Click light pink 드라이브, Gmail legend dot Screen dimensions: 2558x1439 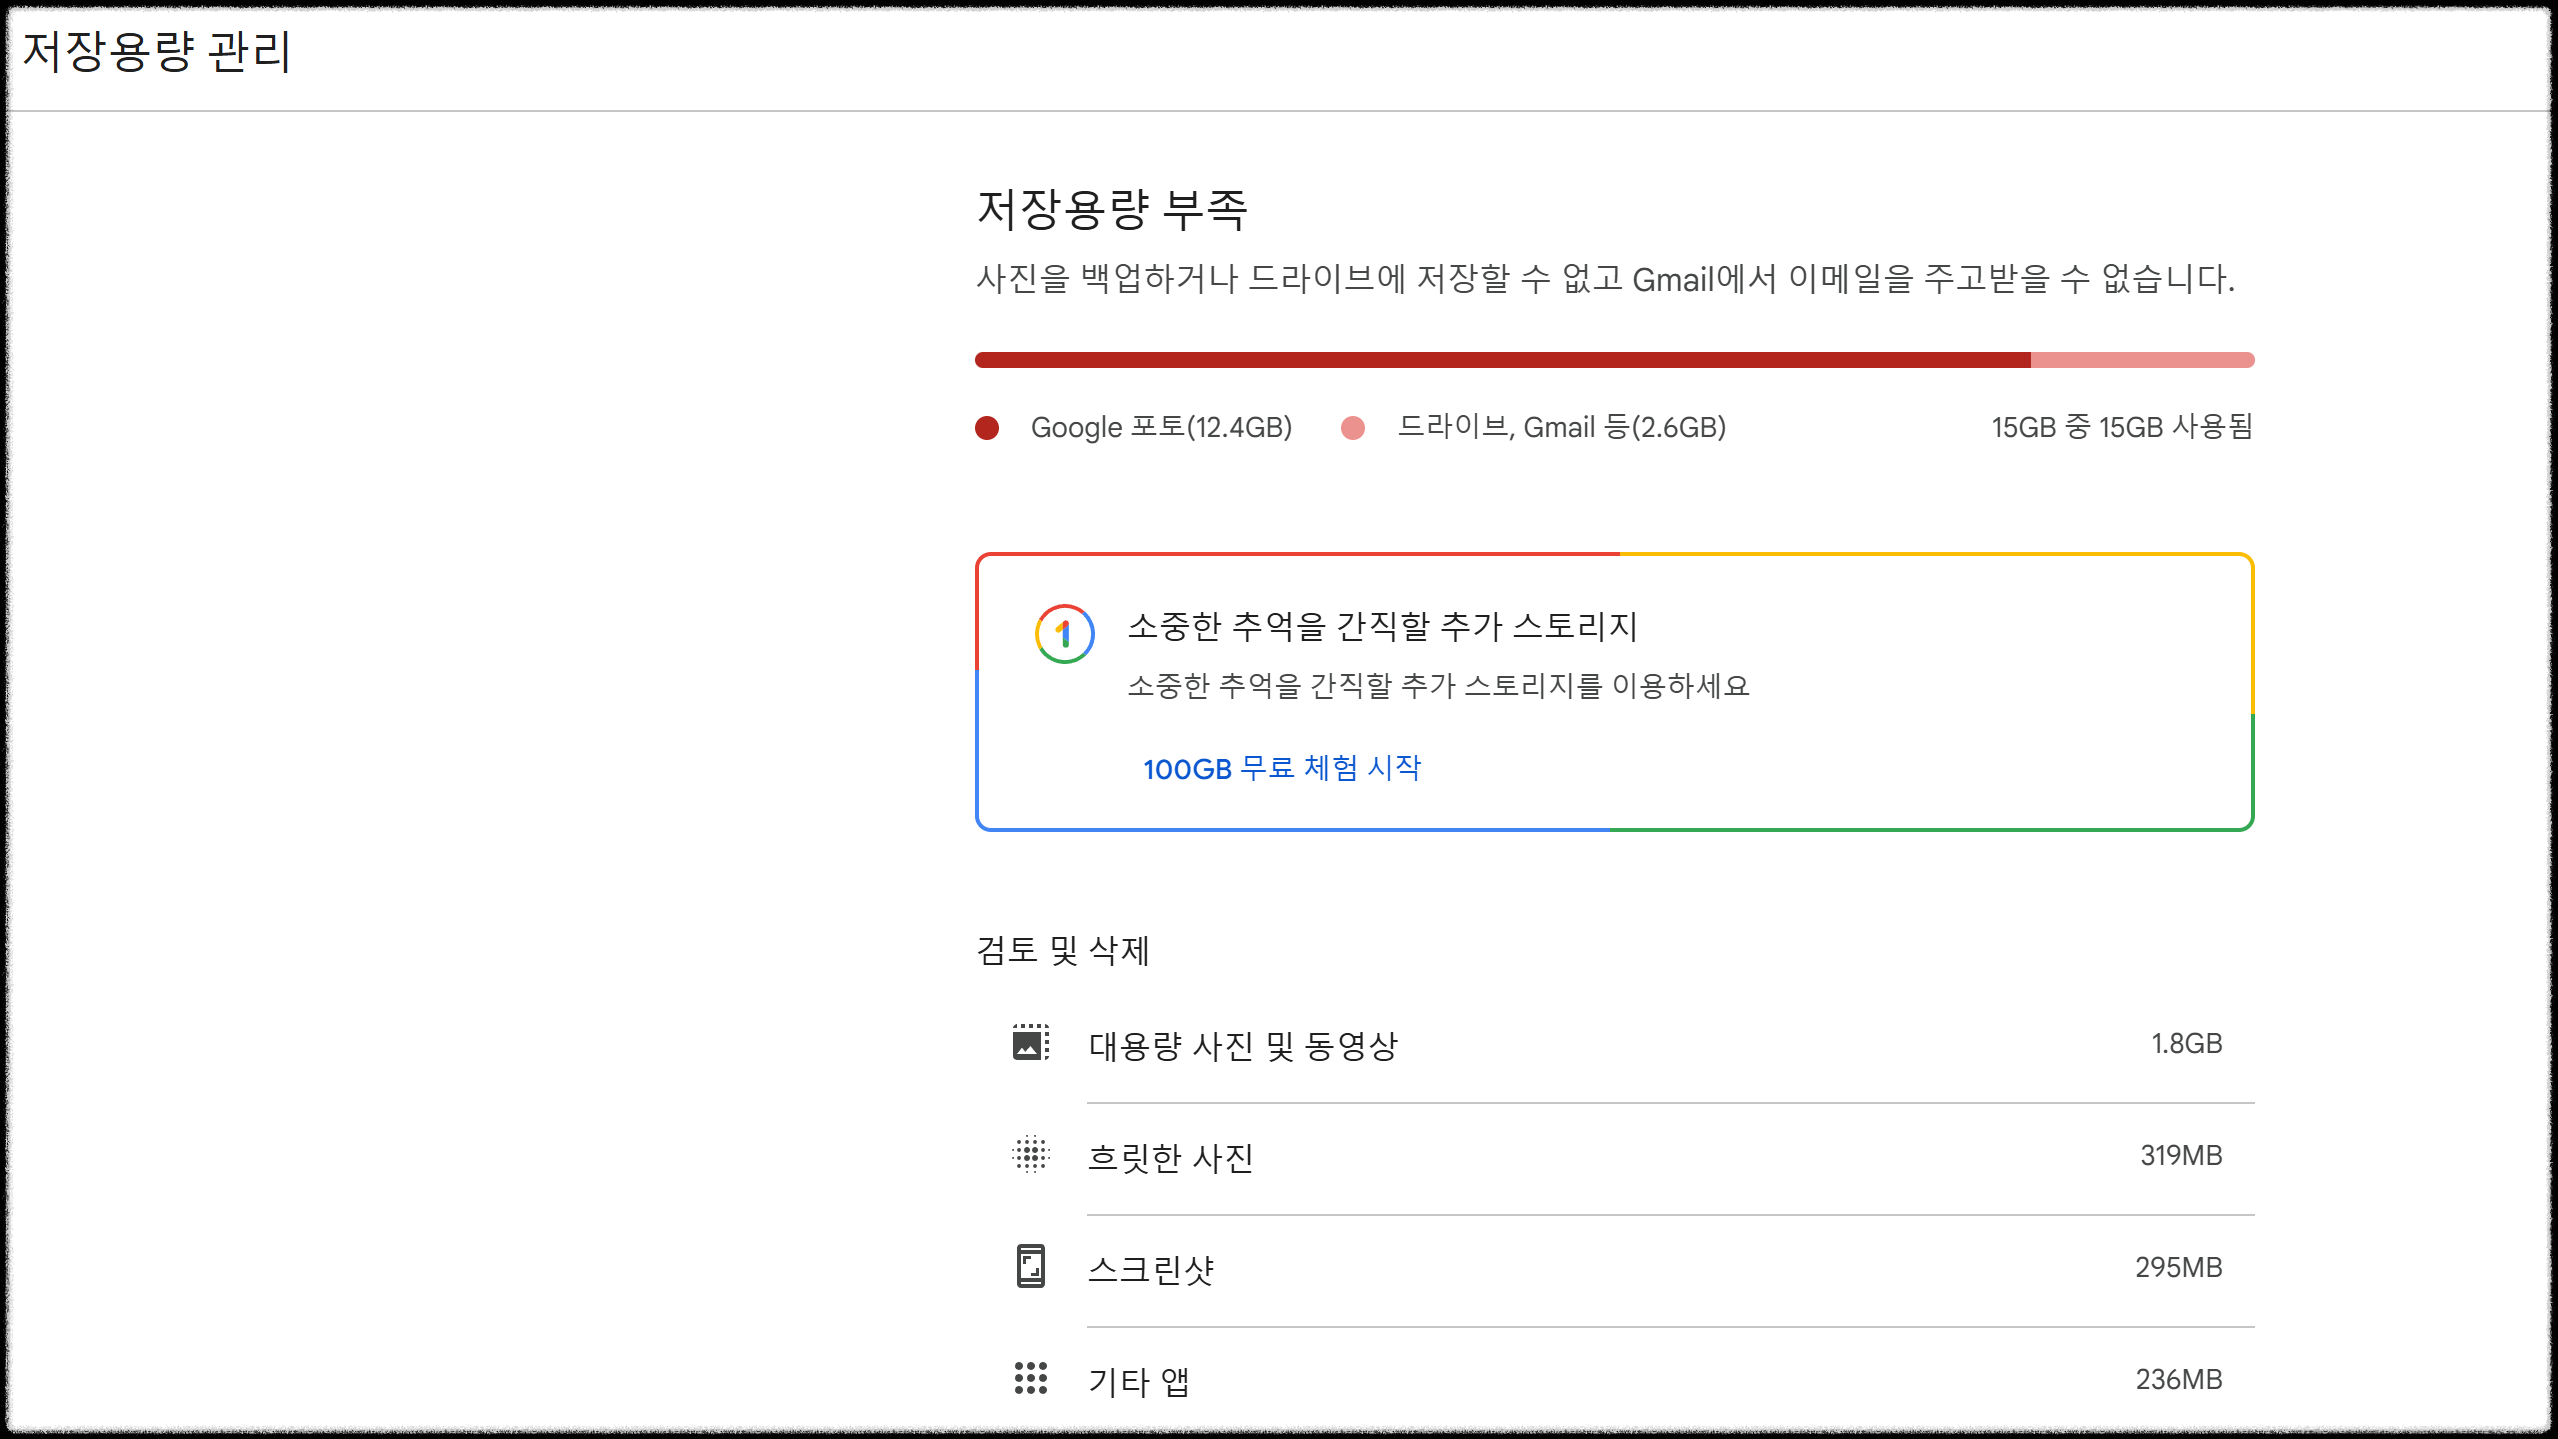[x=1353, y=428]
